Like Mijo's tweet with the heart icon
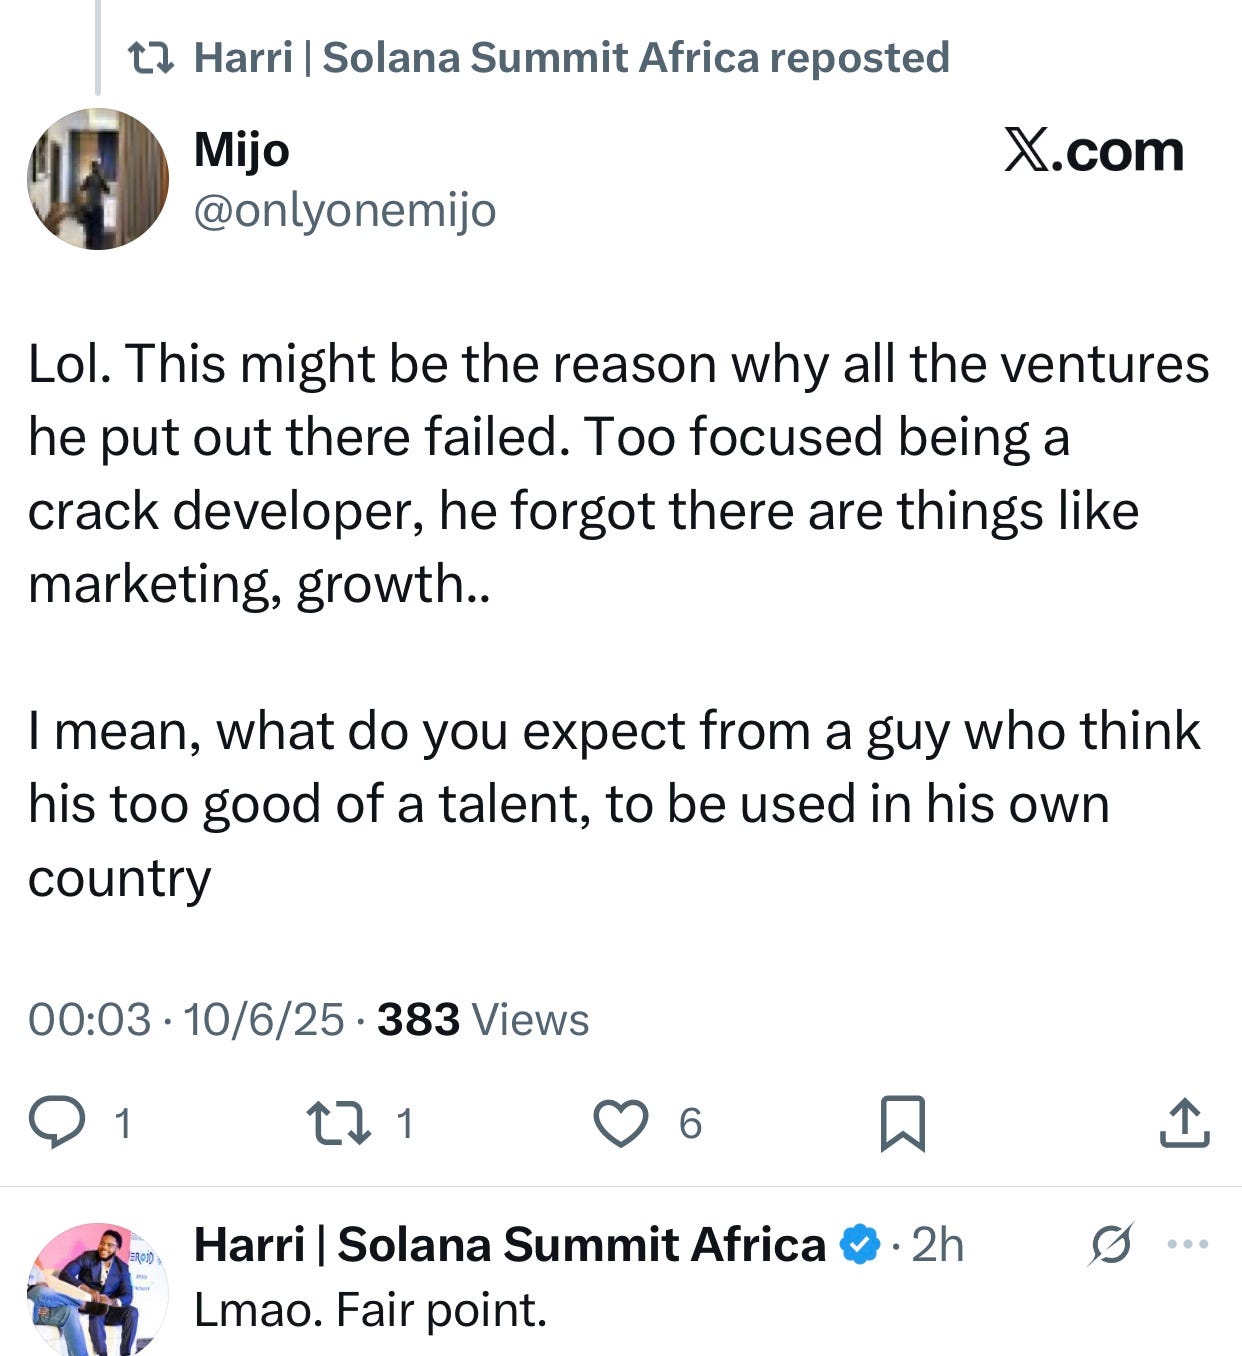 [621, 1122]
